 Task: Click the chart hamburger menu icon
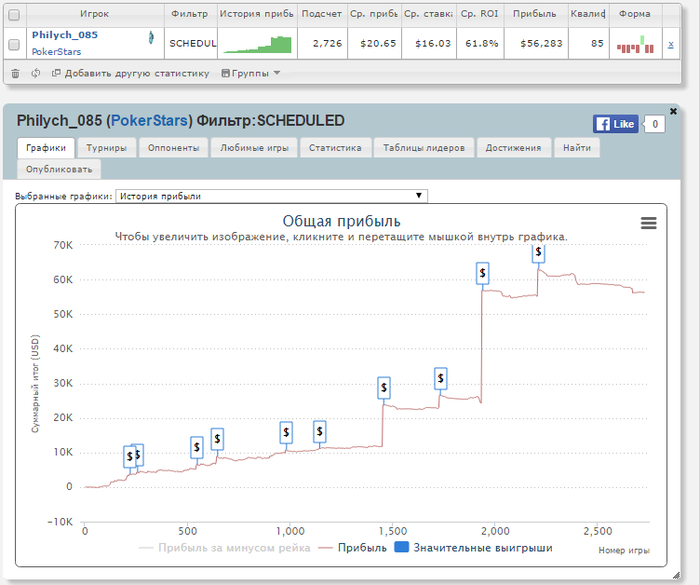(649, 223)
